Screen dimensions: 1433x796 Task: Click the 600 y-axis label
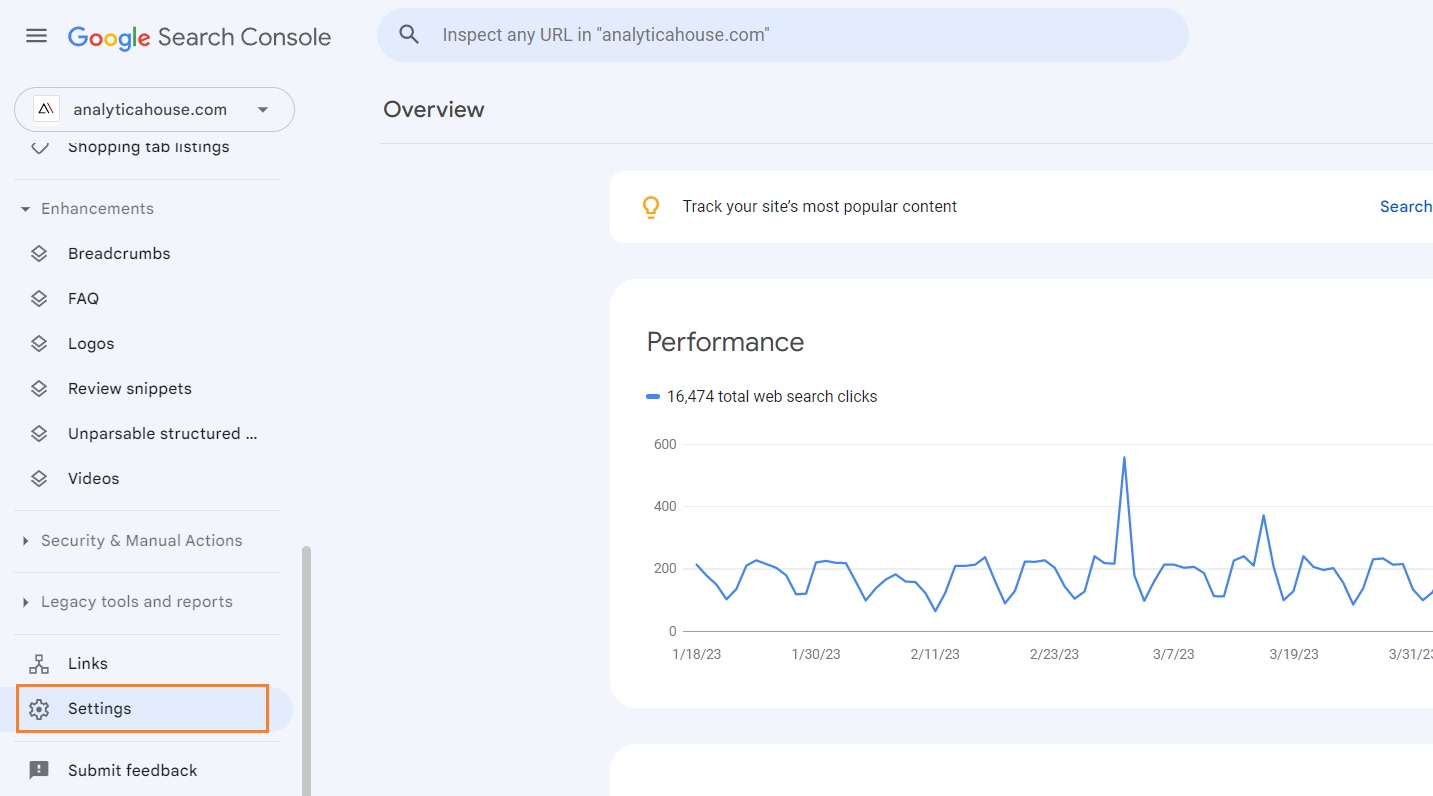[665, 444]
